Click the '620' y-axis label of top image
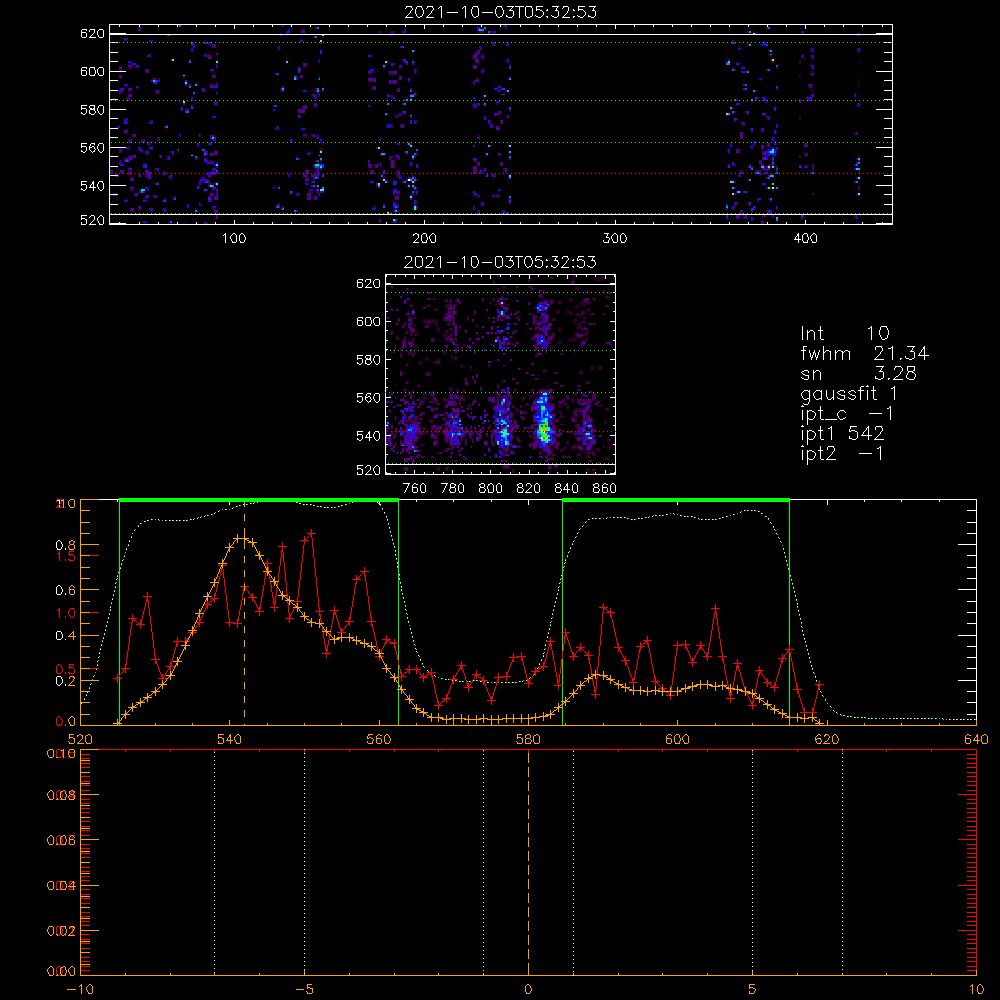 92,33
